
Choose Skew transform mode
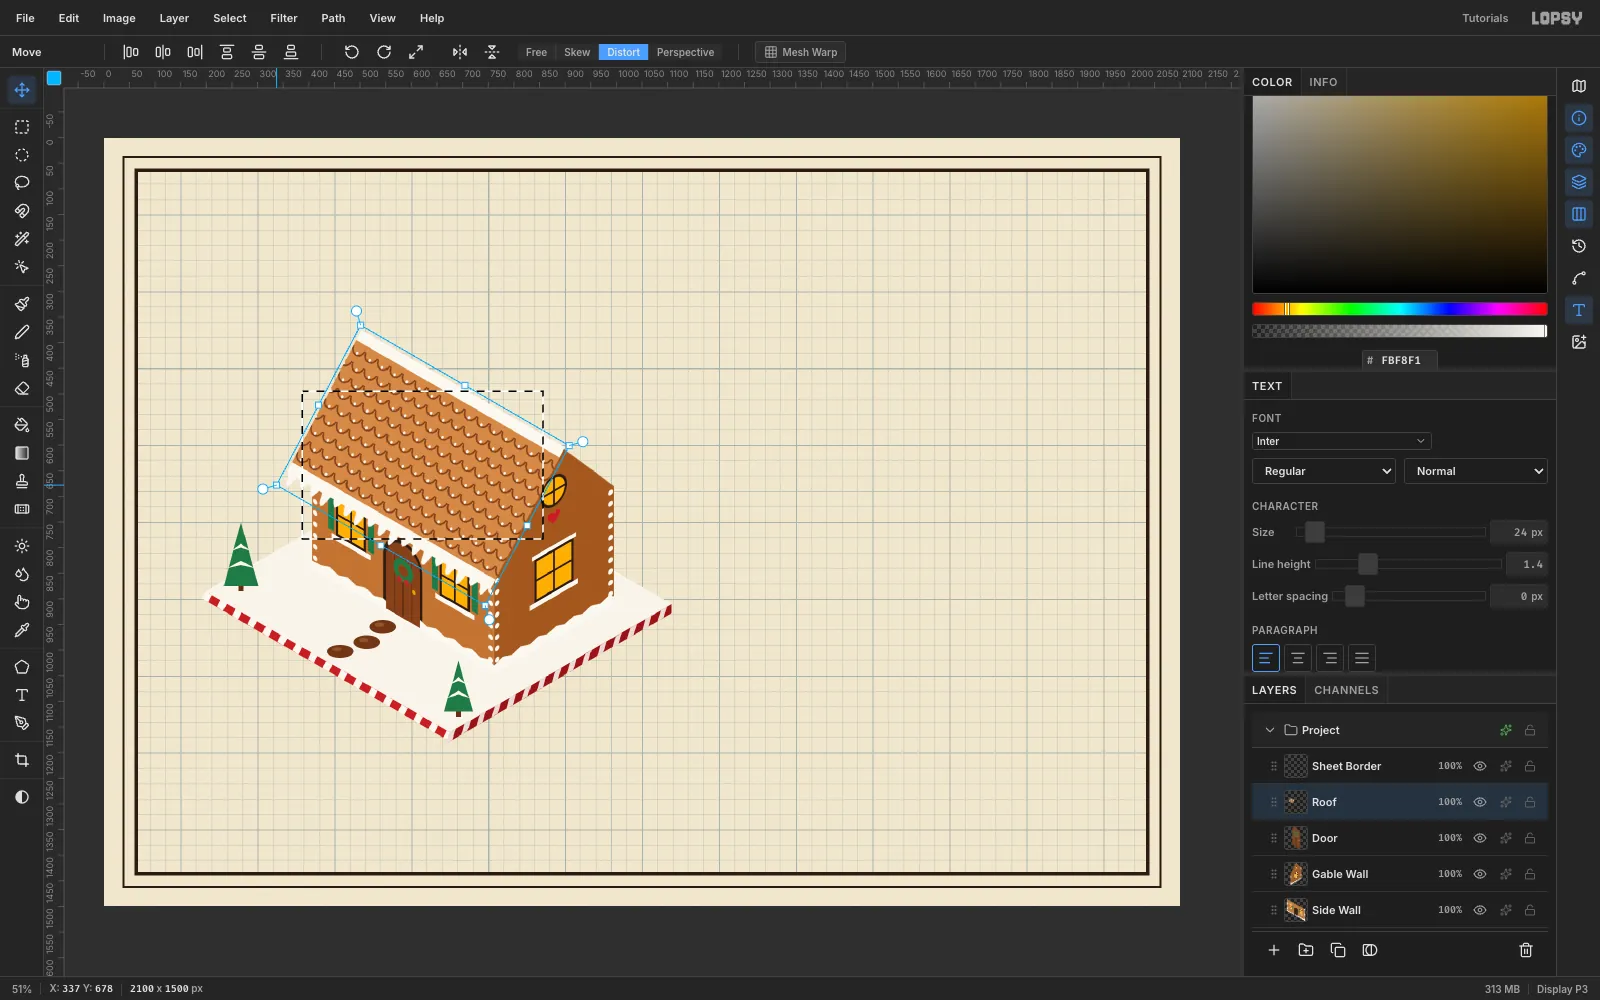coord(577,52)
